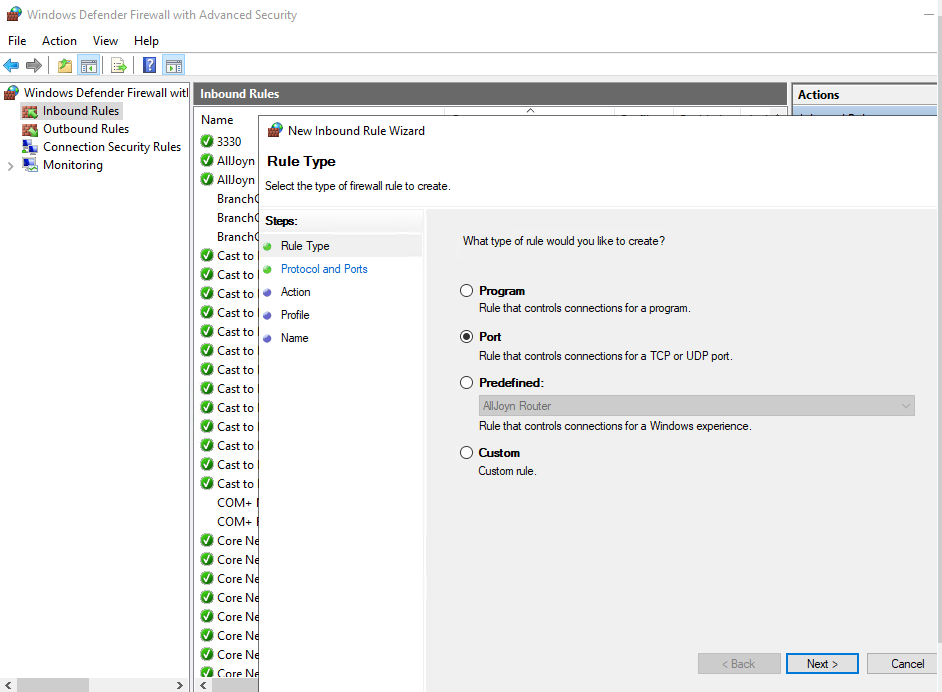Select the Predefined radio button
The image size is (942, 692).
click(x=466, y=383)
